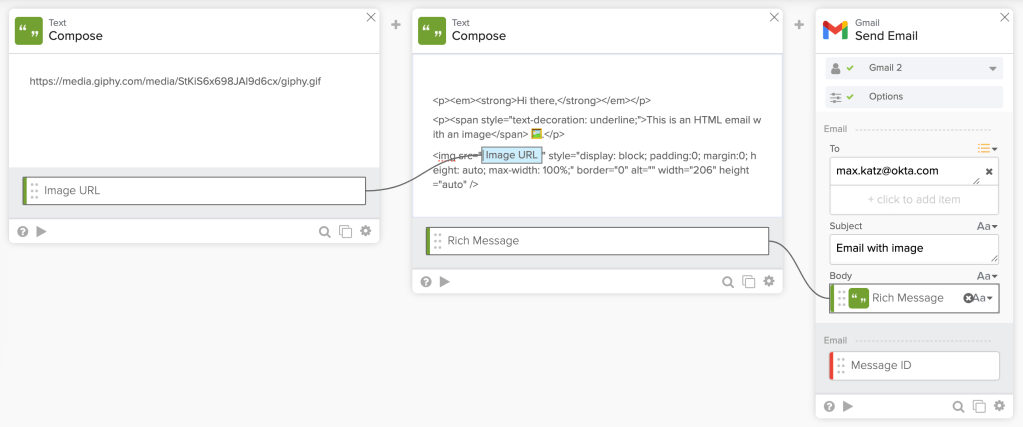Screen dimensions: 1023x427
Task: Close the first Compose card
Action: (371, 17)
